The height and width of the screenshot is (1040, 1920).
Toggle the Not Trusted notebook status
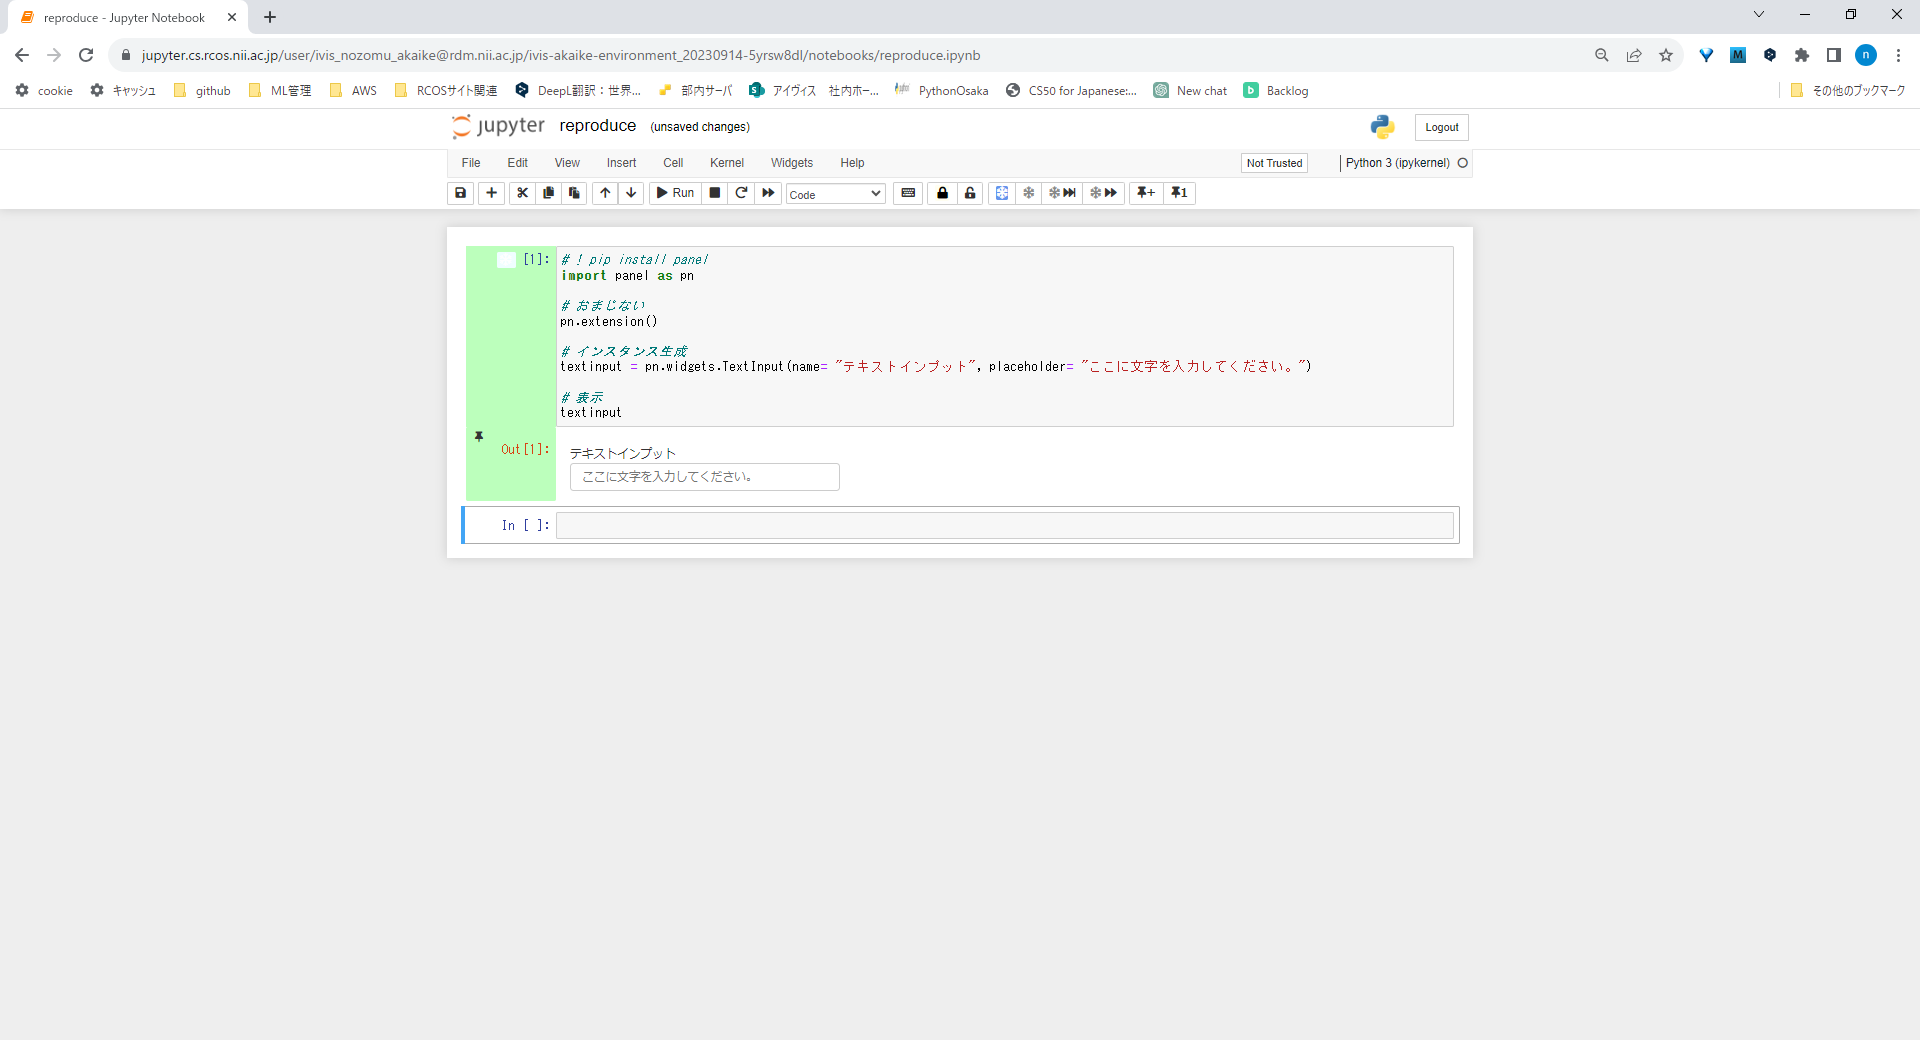[x=1273, y=163]
